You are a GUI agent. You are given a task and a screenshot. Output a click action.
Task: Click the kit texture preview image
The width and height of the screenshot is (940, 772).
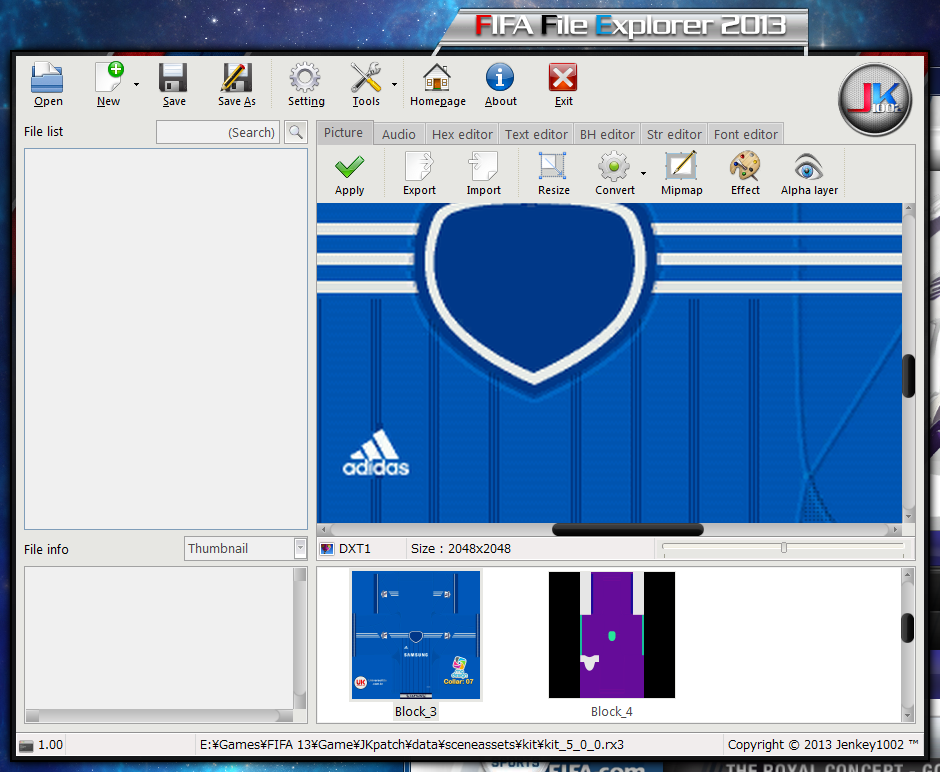(x=609, y=363)
